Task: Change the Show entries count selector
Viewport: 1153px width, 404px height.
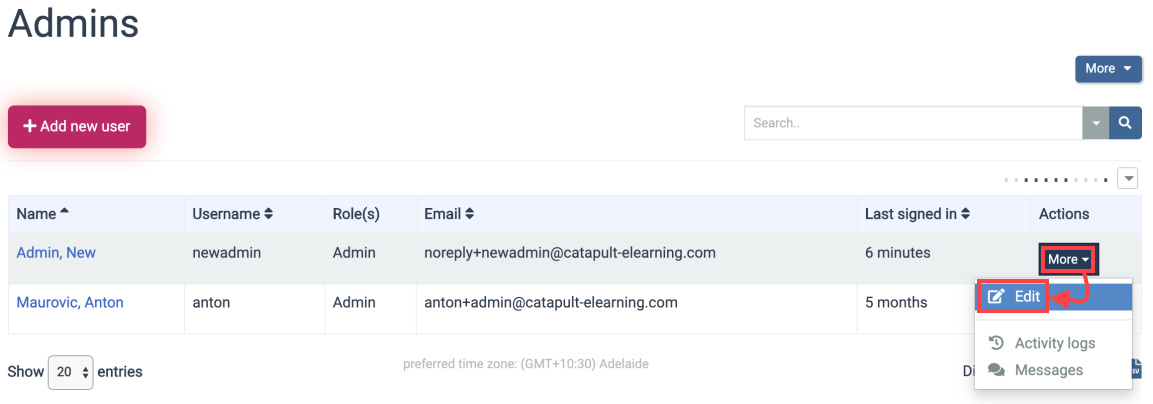Action: pyautogui.click(x=71, y=372)
